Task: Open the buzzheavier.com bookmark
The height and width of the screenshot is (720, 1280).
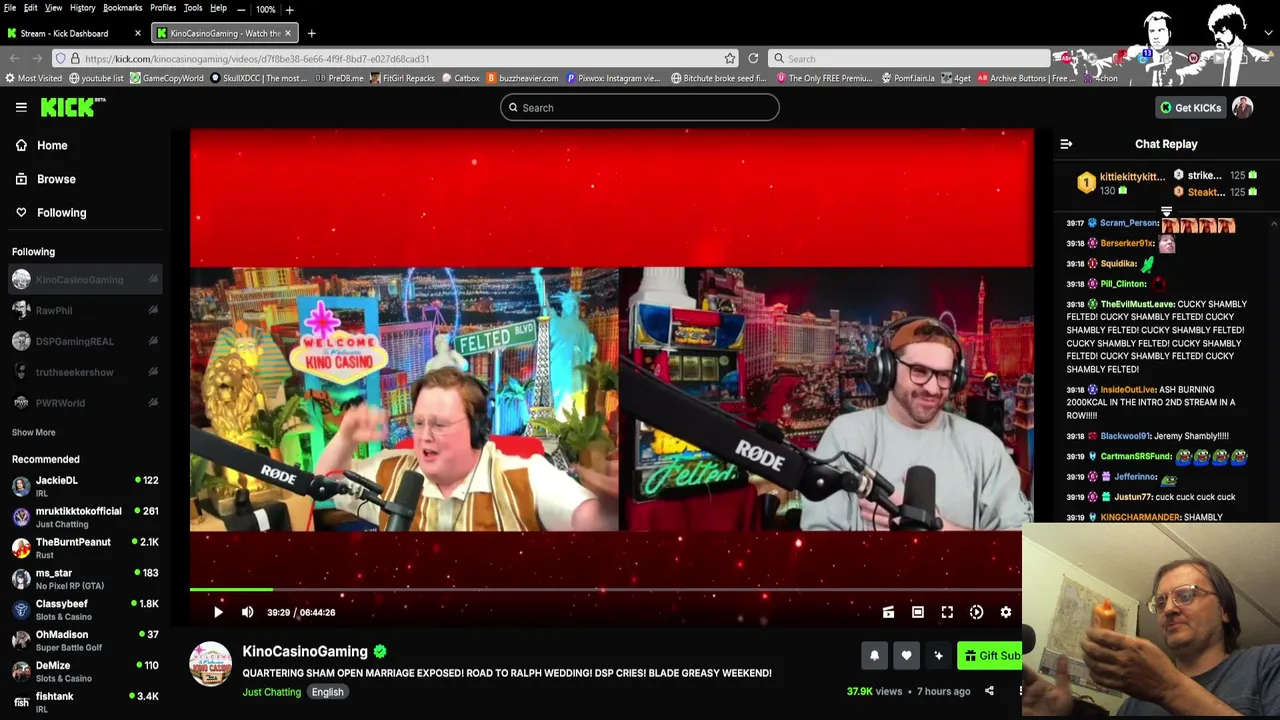Action: 524,78
